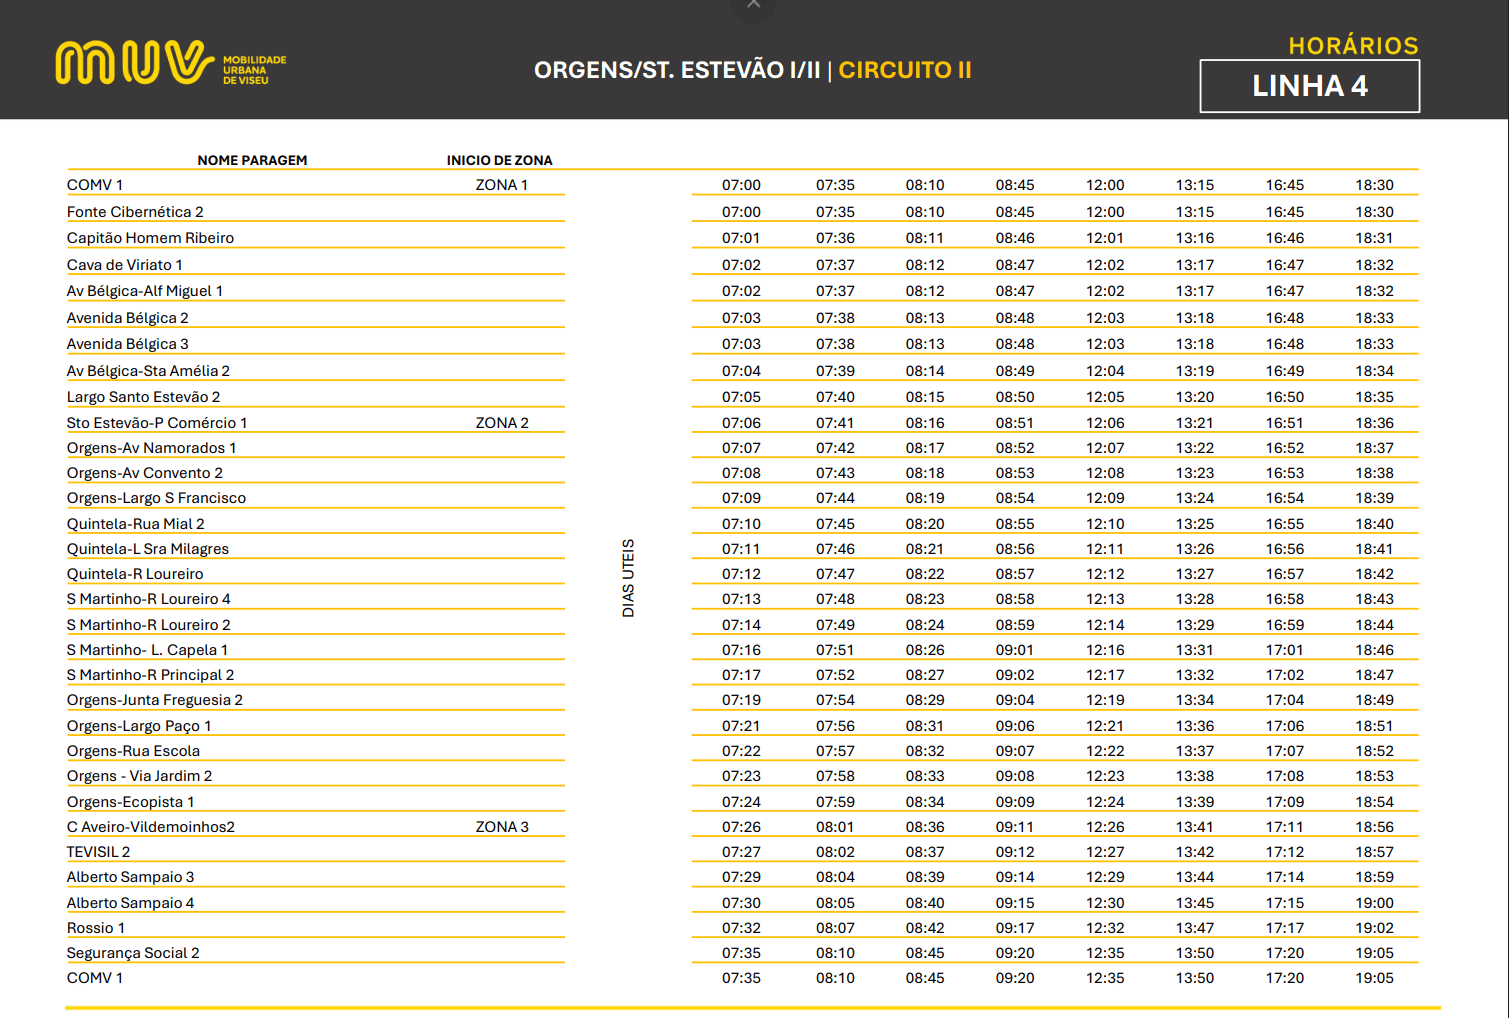The width and height of the screenshot is (1509, 1018).
Task: Click the ZONA 2 label
Action: 502,423
